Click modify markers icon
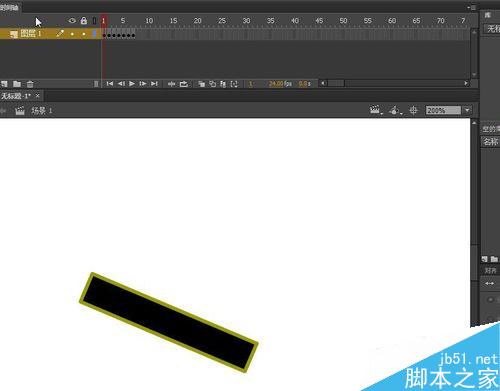The width and height of the screenshot is (500, 391). [234, 84]
